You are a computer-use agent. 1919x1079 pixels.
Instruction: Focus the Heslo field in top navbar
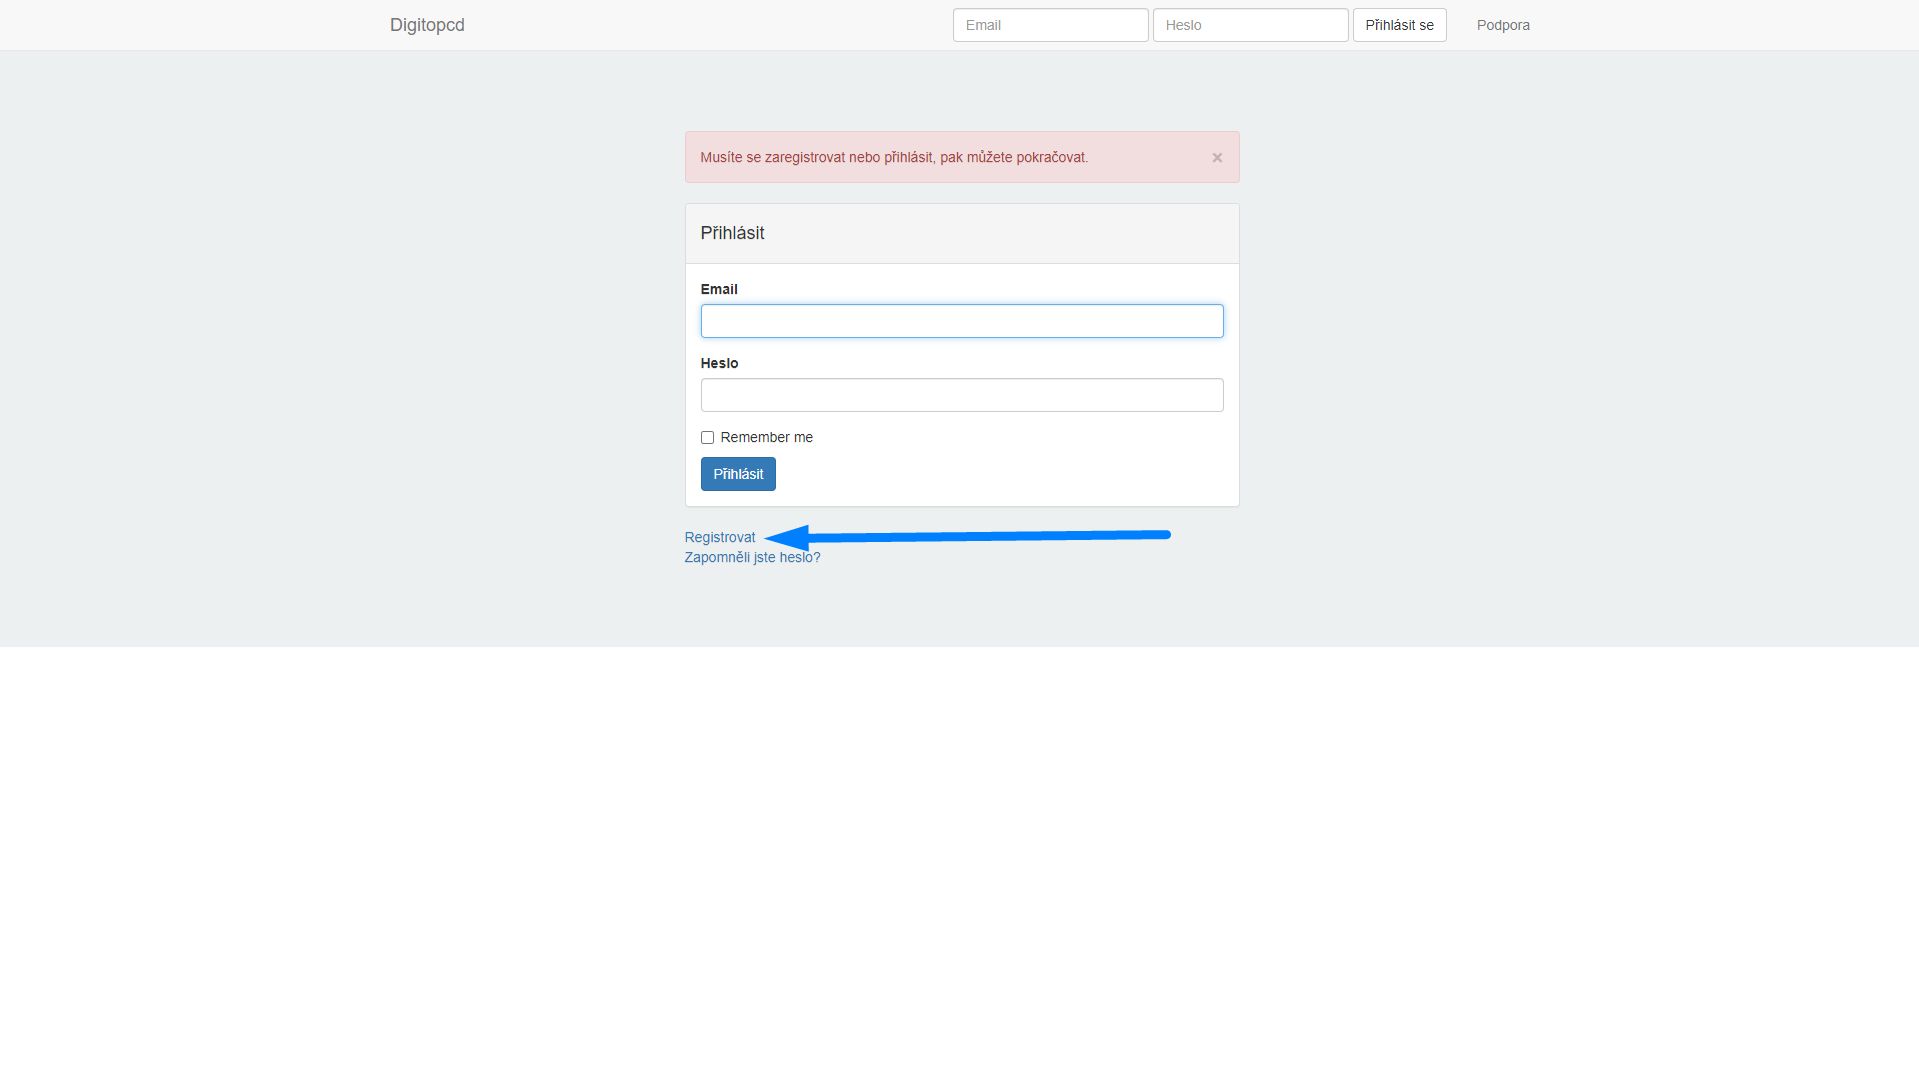click(1250, 25)
